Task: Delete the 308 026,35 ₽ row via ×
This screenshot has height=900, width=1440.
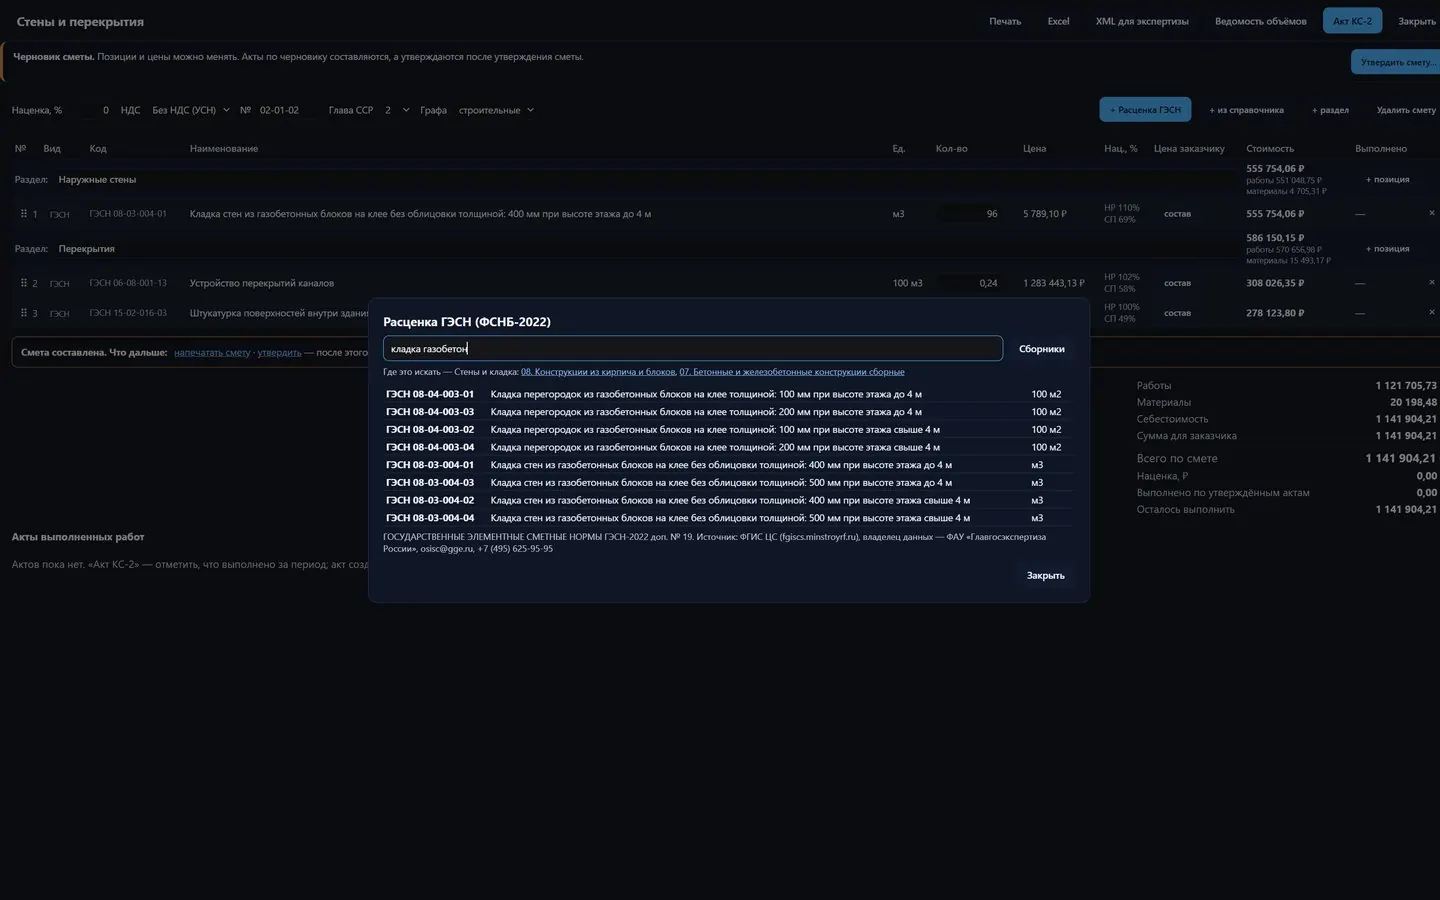Action: [1431, 282]
